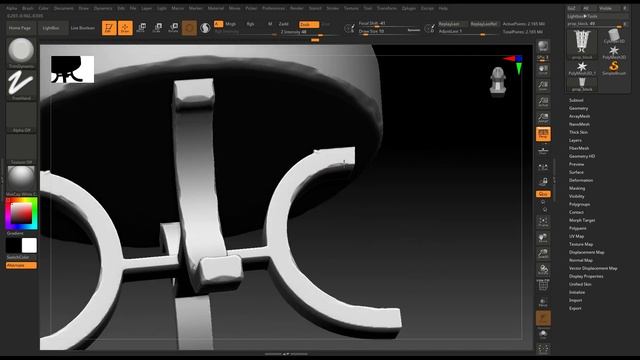The height and width of the screenshot is (360, 640).
Task: Pick a hue in the color picker
Action: coord(21,213)
